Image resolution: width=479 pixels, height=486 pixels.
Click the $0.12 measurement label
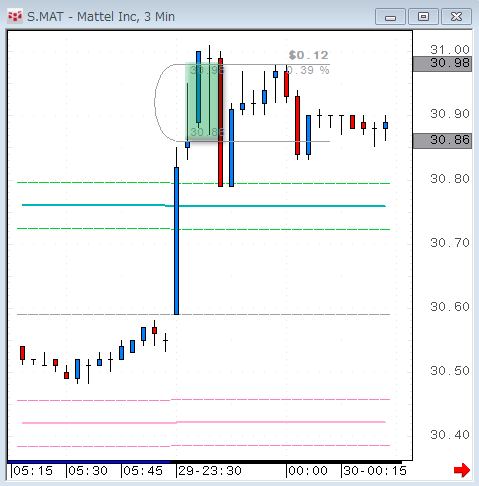309,55
